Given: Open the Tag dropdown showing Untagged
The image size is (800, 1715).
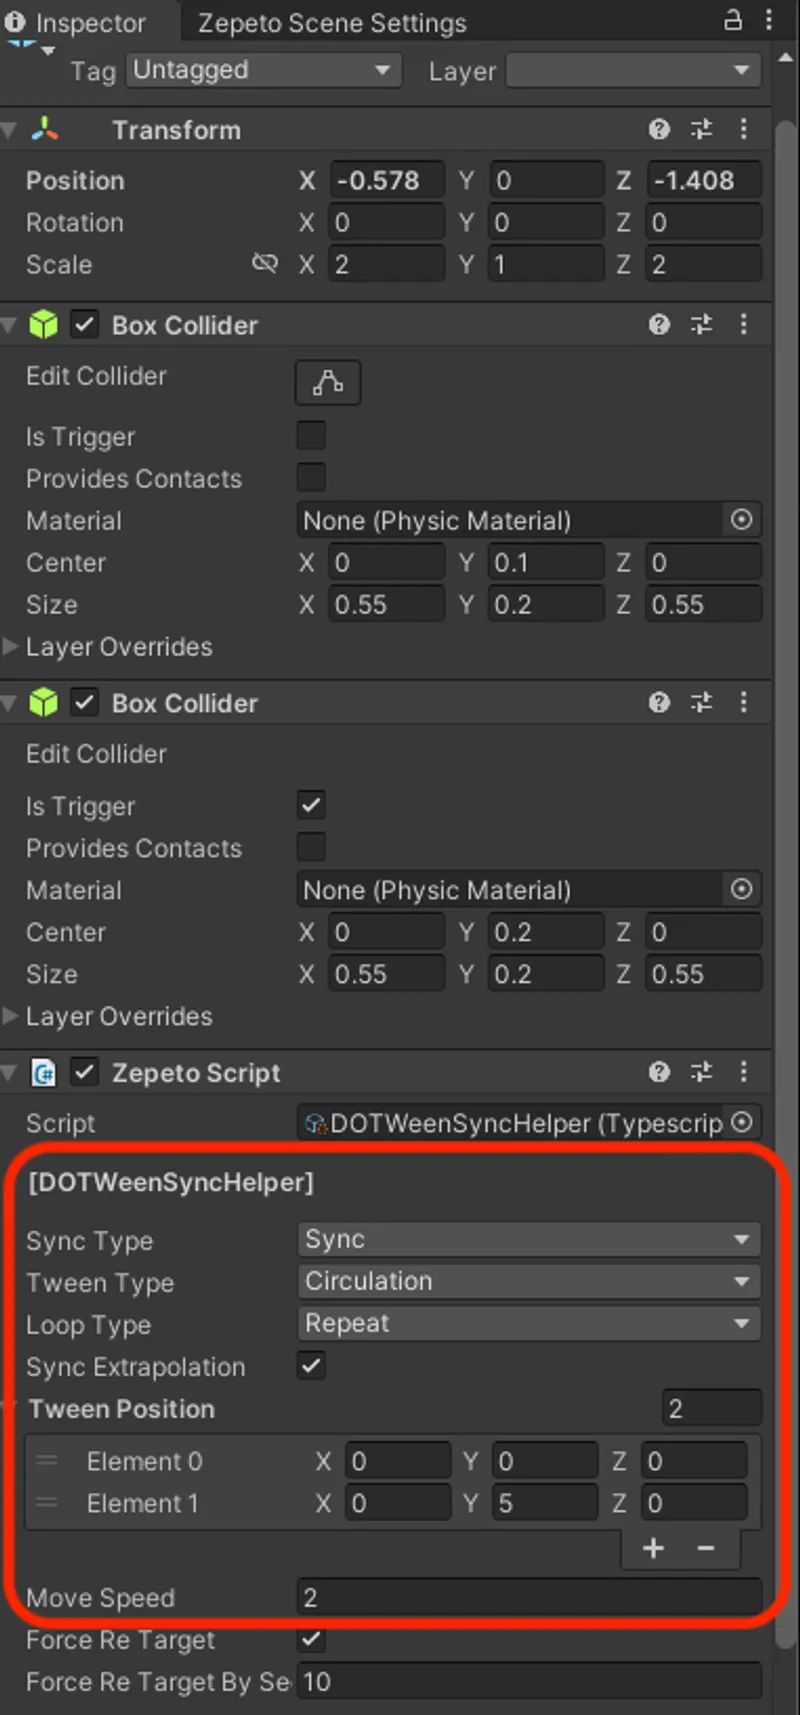Looking at the screenshot, I should tap(263, 70).
